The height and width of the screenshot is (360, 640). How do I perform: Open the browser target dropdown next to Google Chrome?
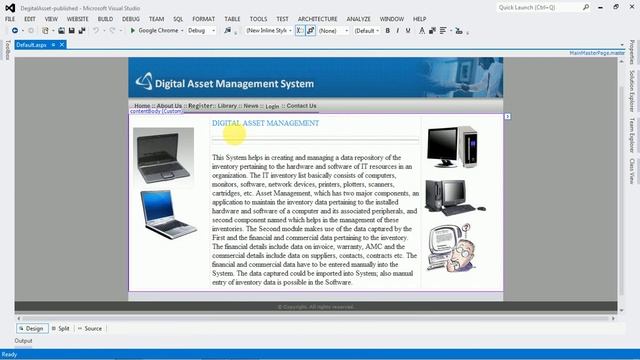click(x=182, y=31)
